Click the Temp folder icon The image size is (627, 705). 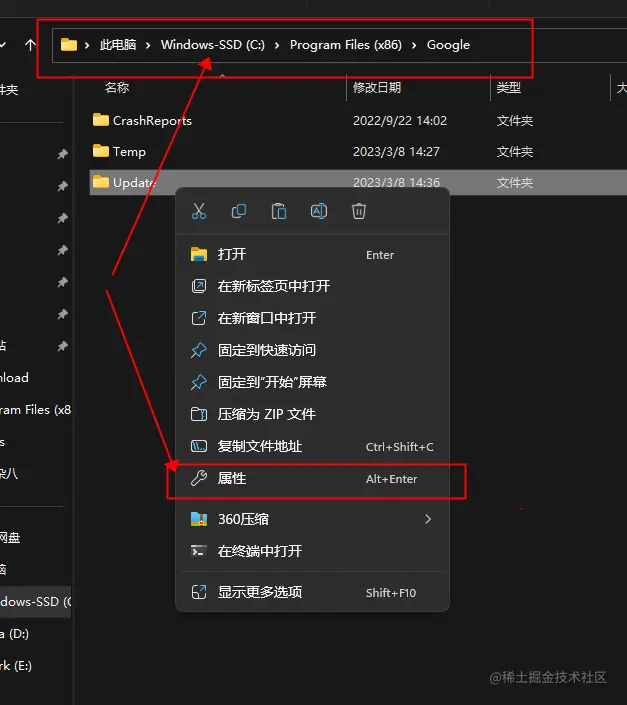point(101,151)
